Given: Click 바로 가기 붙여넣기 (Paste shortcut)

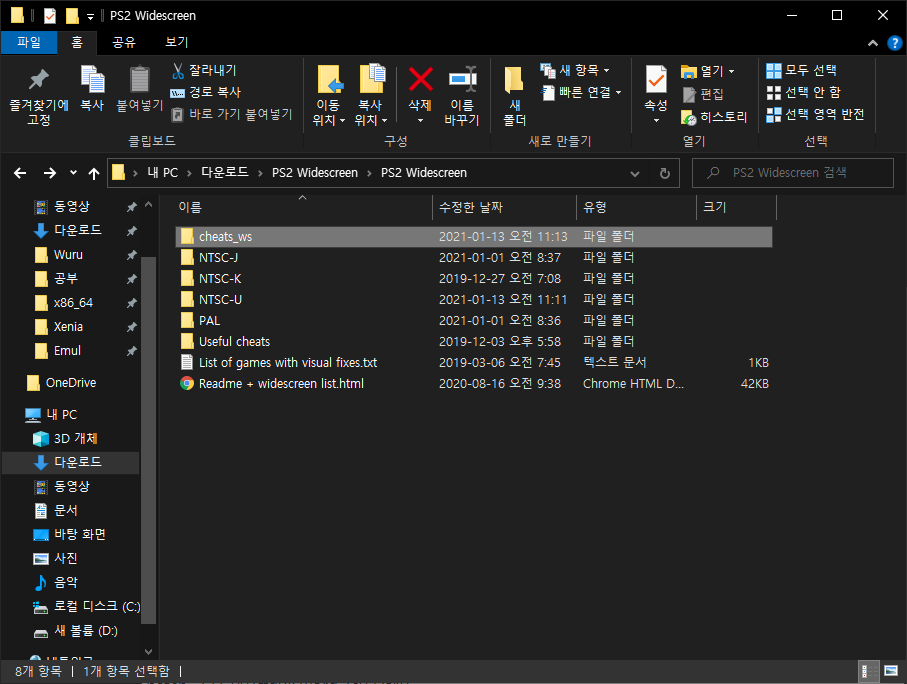Looking at the screenshot, I should (x=232, y=115).
